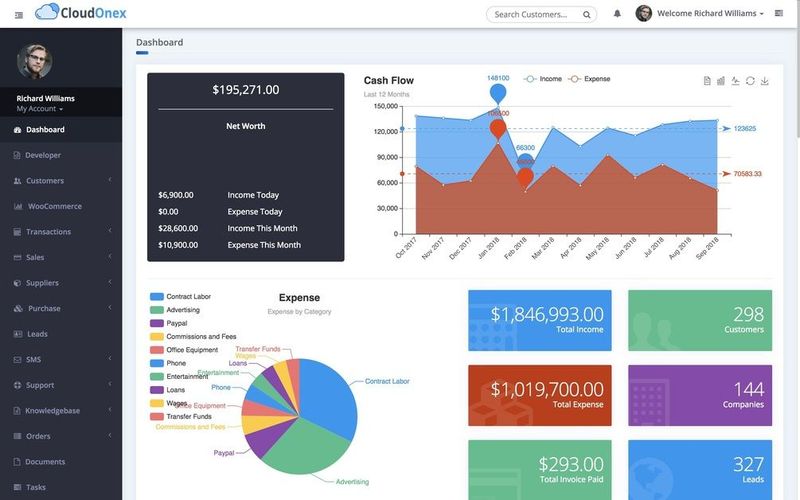
Task: Download Cash Flow chart as image
Action: tap(764, 81)
